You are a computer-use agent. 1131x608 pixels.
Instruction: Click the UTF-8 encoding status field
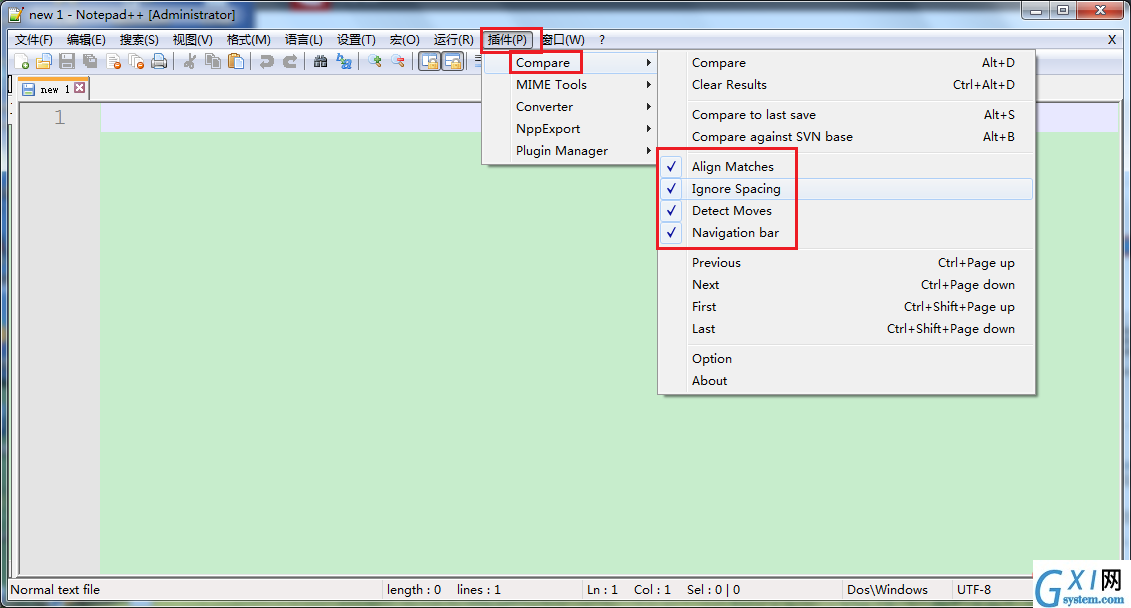tap(974, 590)
